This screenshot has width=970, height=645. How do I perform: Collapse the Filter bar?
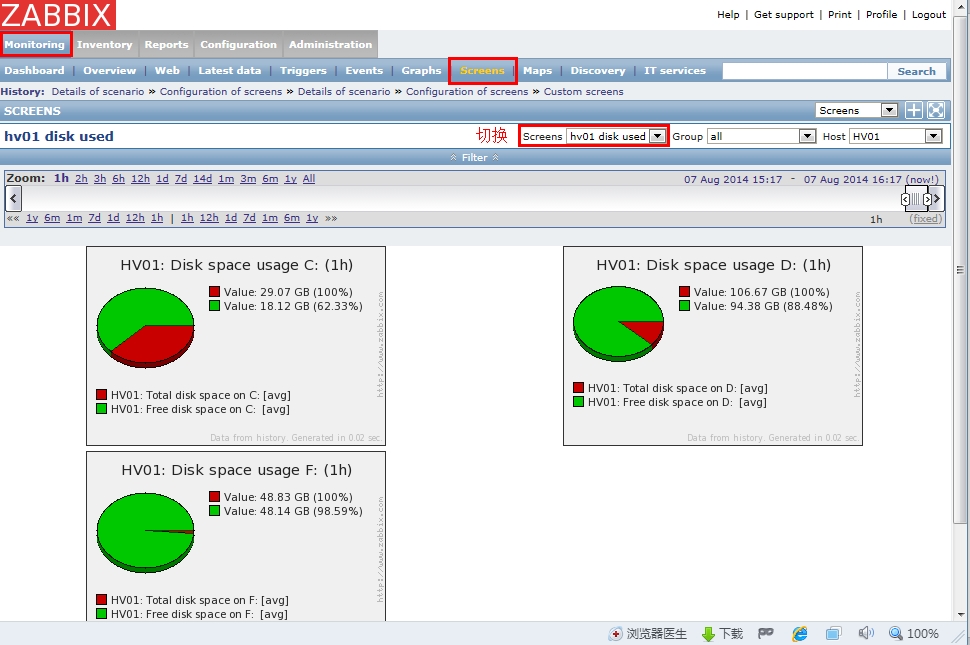click(x=475, y=158)
